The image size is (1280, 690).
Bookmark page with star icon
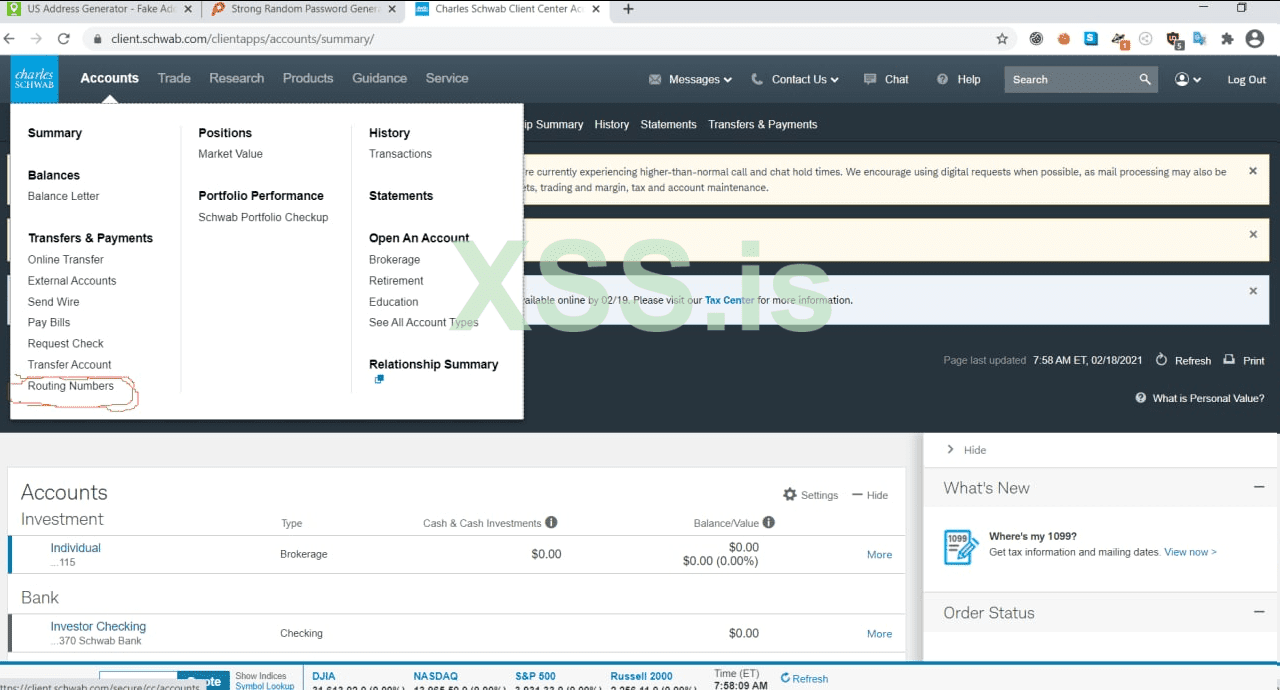point(1002,39)
